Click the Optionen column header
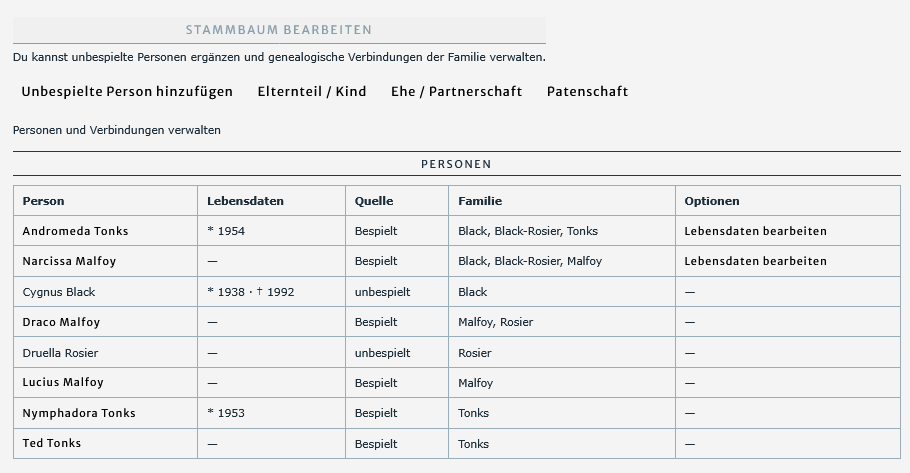Viewport: 910px width, 473px height. 712,201
